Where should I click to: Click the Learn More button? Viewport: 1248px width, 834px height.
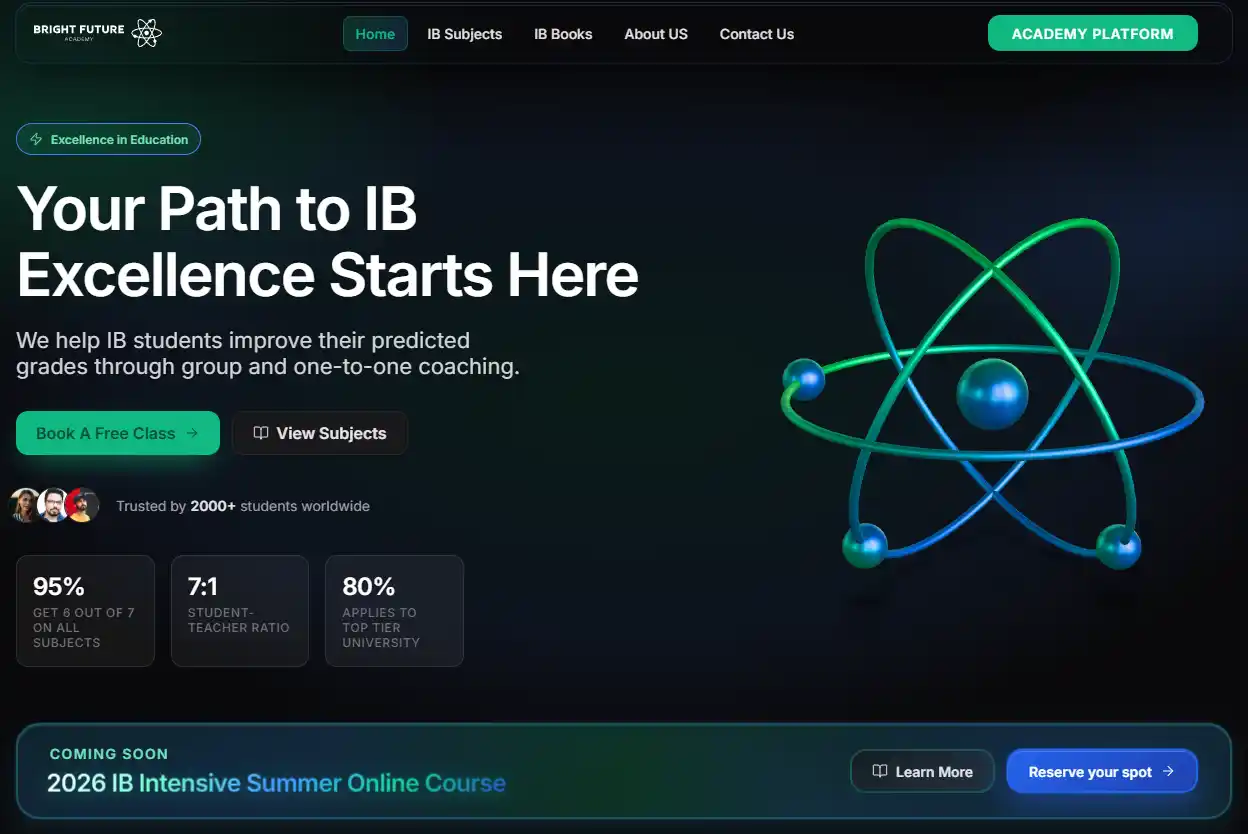click(922, 771)
